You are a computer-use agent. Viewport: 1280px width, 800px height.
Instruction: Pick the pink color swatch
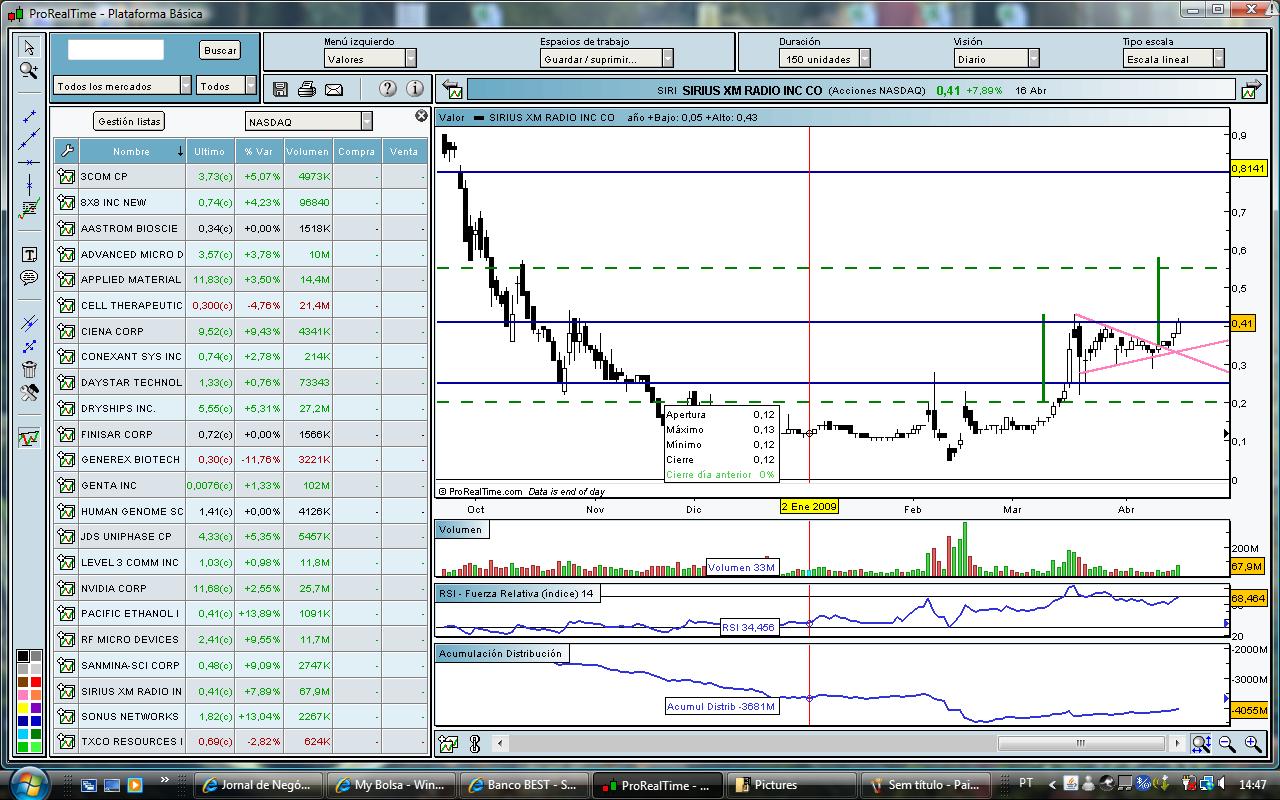pos(23,694)
